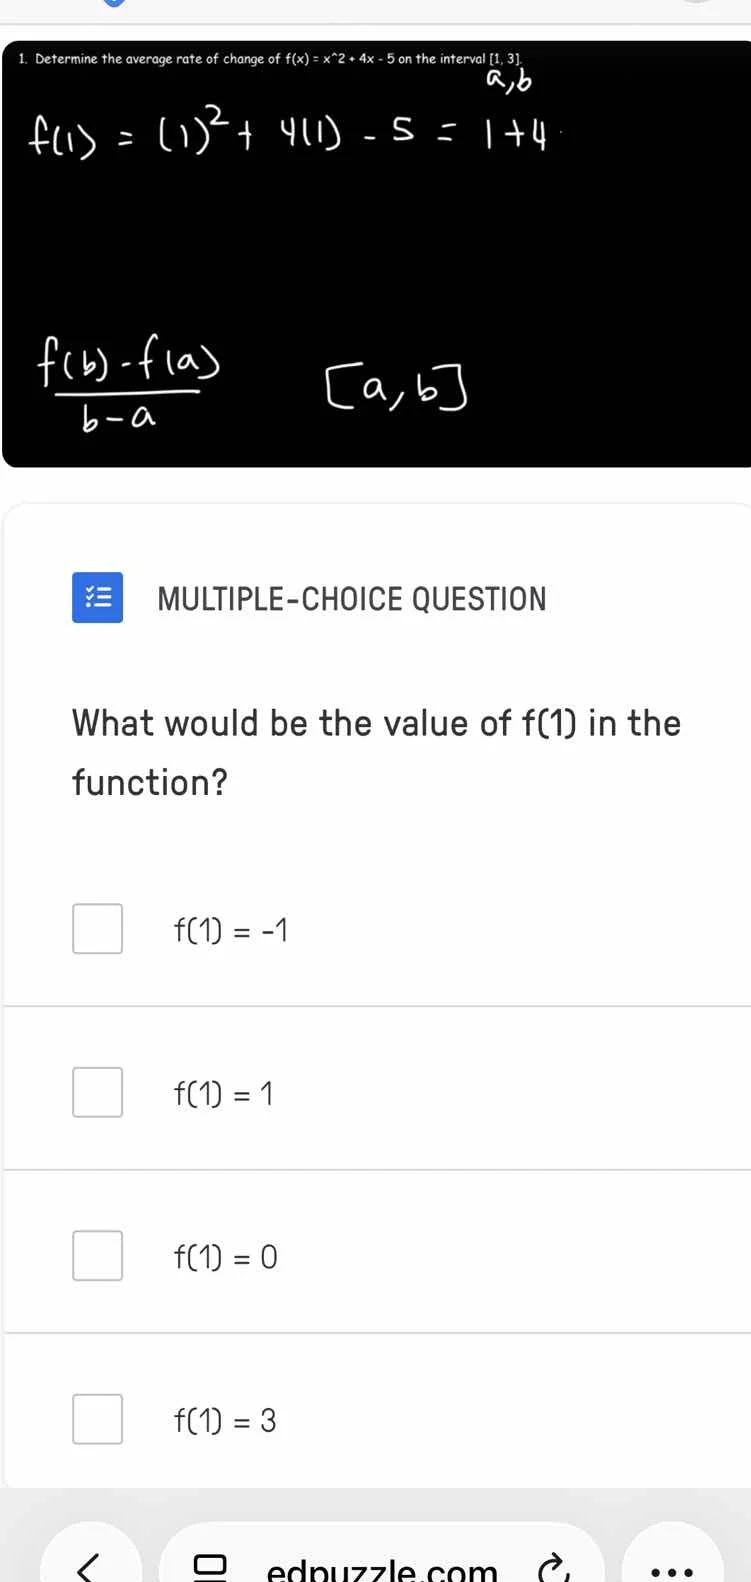This screenshot has height=1582, width=751.
Task: Select the checkbox for f(1) = 1
Action: 97,1092
